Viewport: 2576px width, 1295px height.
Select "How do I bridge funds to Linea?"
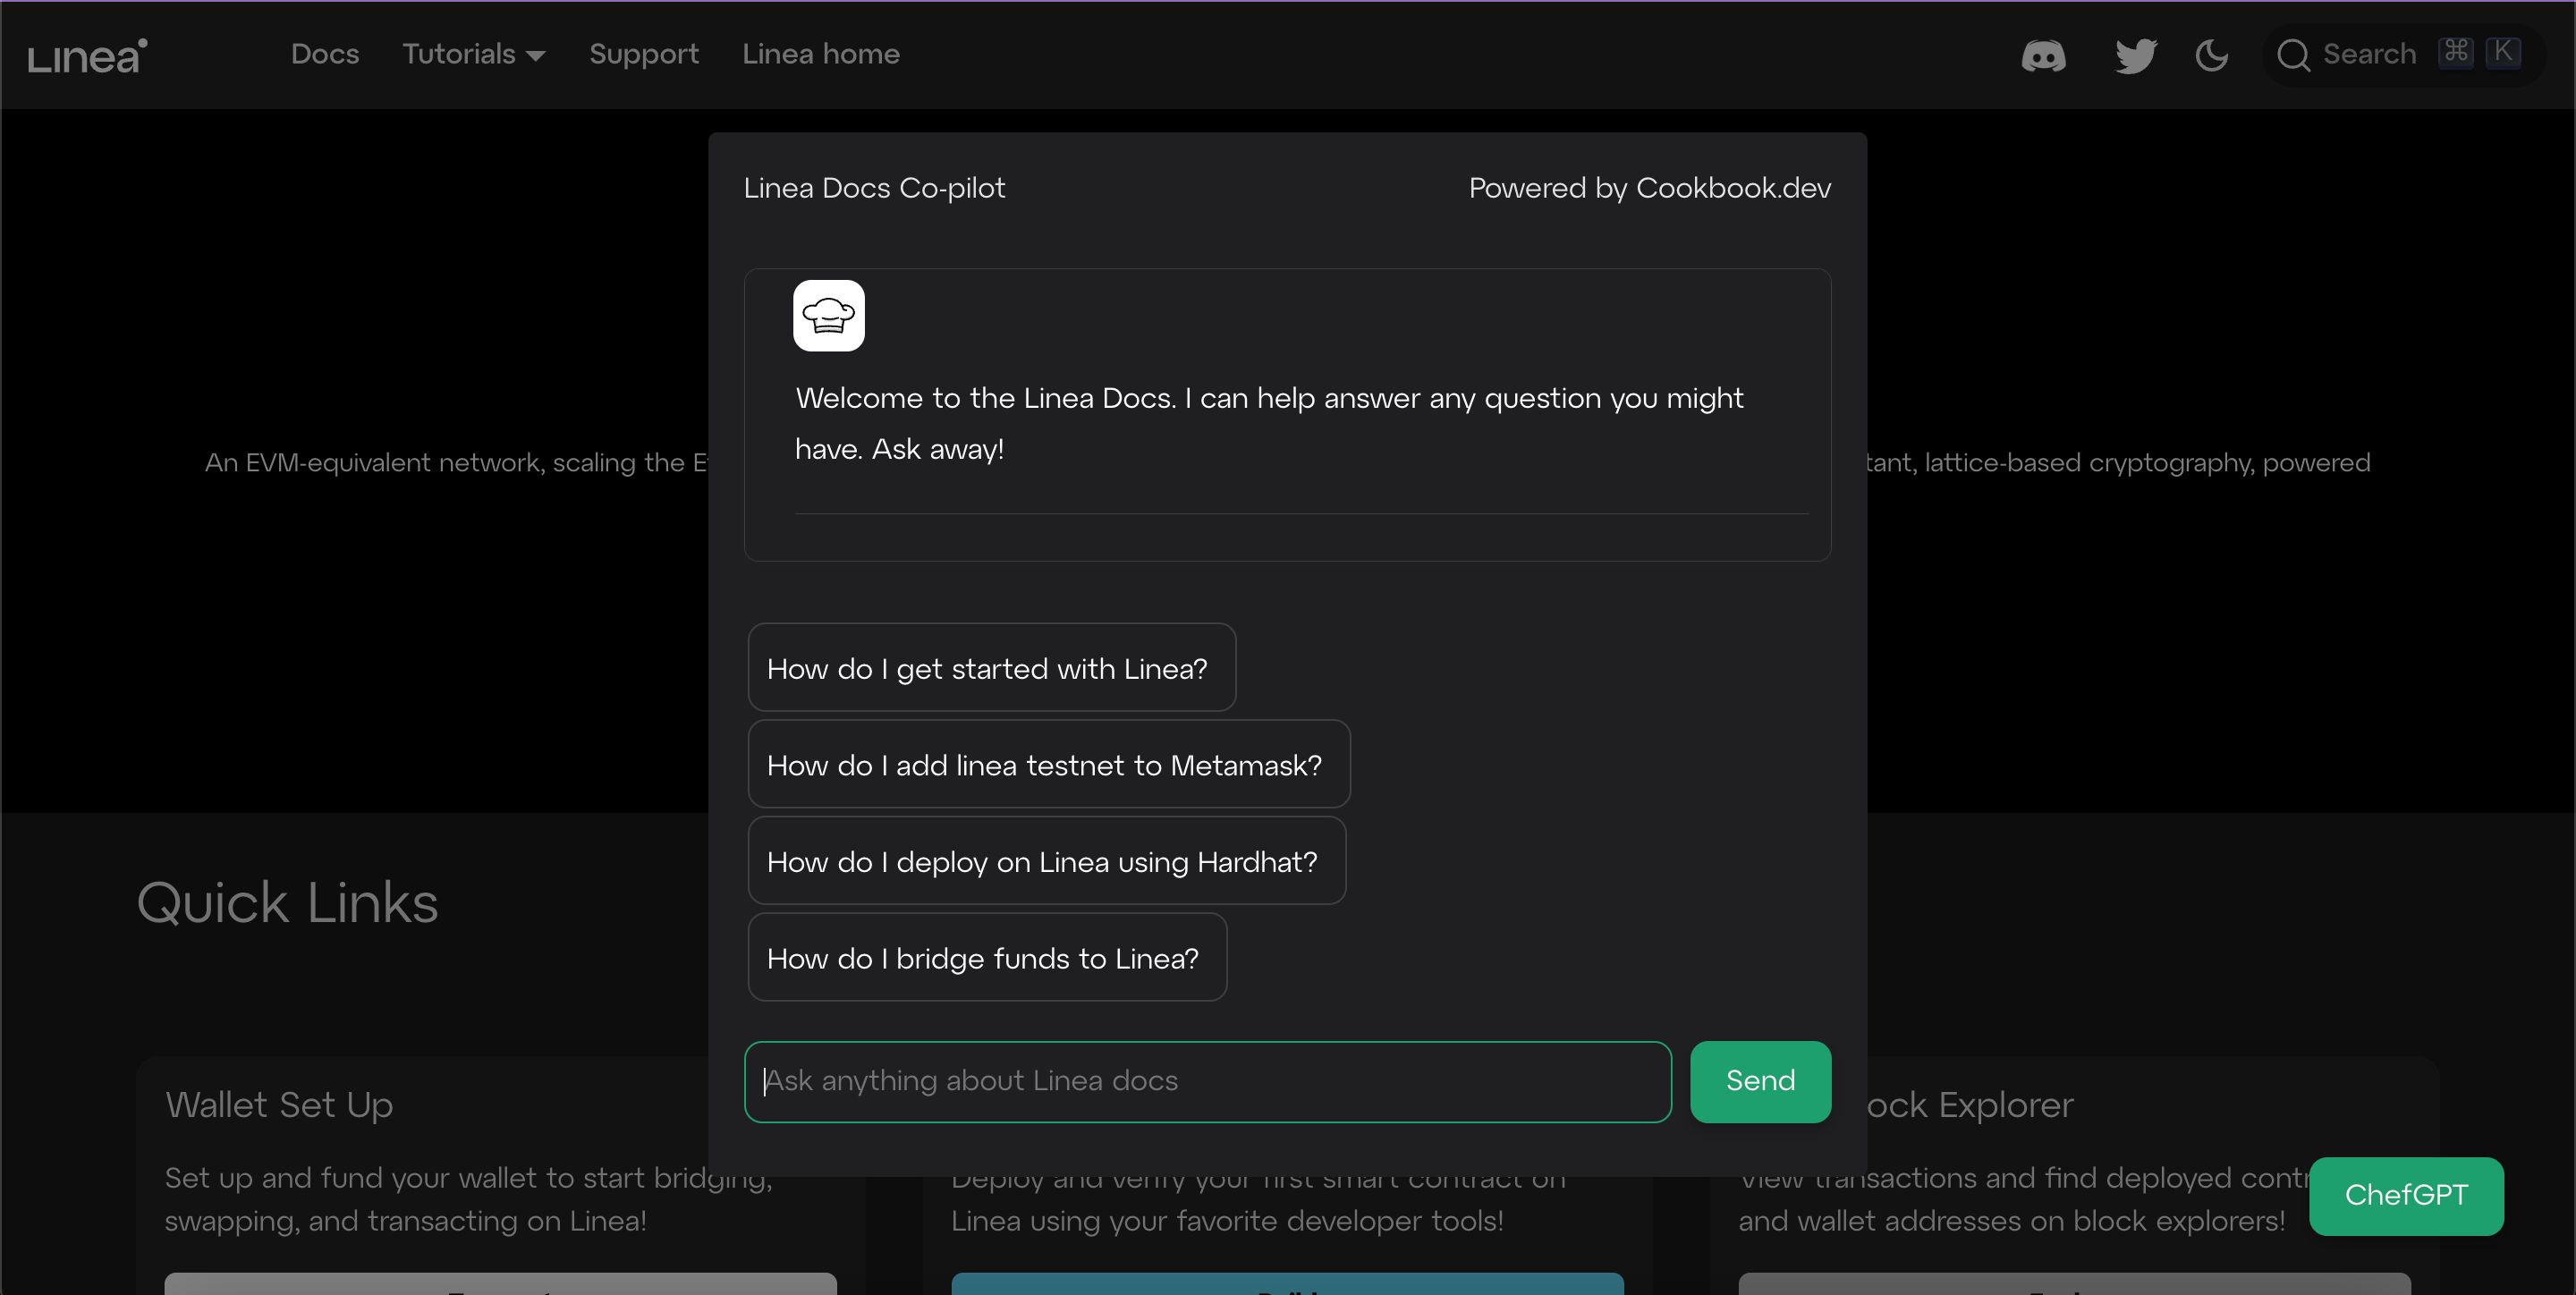coord(987,958)
